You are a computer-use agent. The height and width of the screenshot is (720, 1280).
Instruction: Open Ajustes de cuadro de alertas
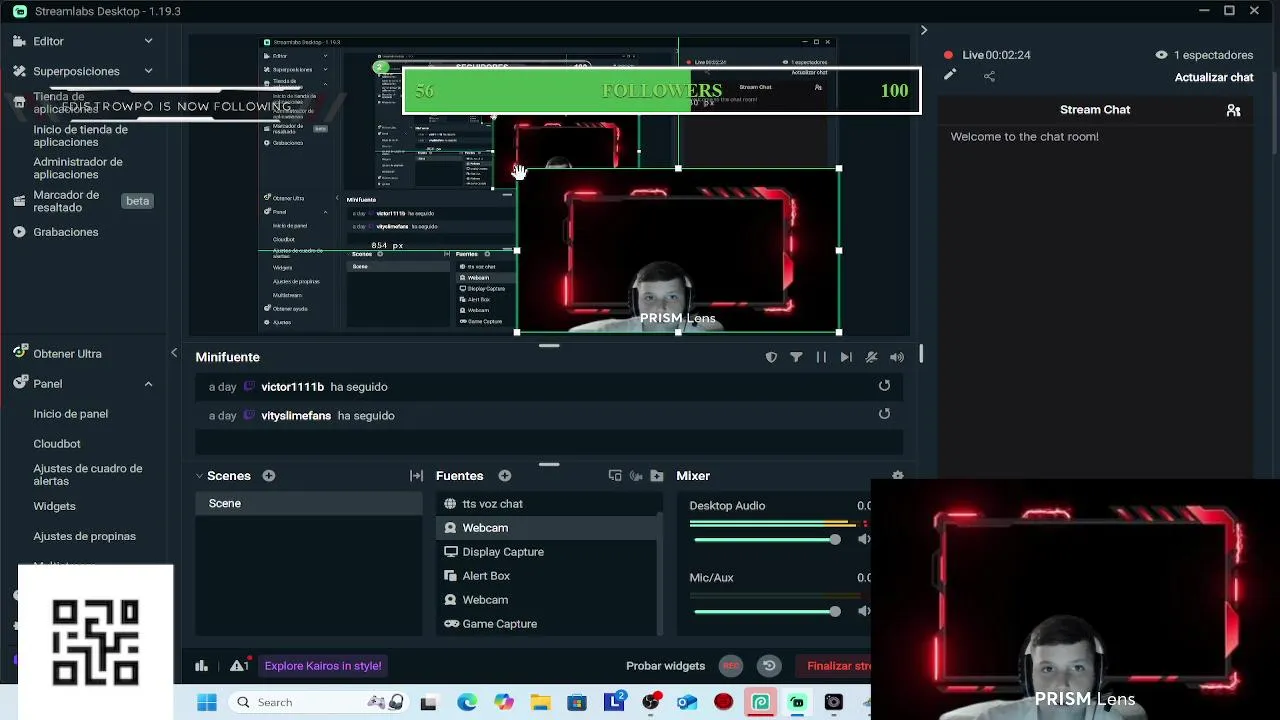pos(88,475)
